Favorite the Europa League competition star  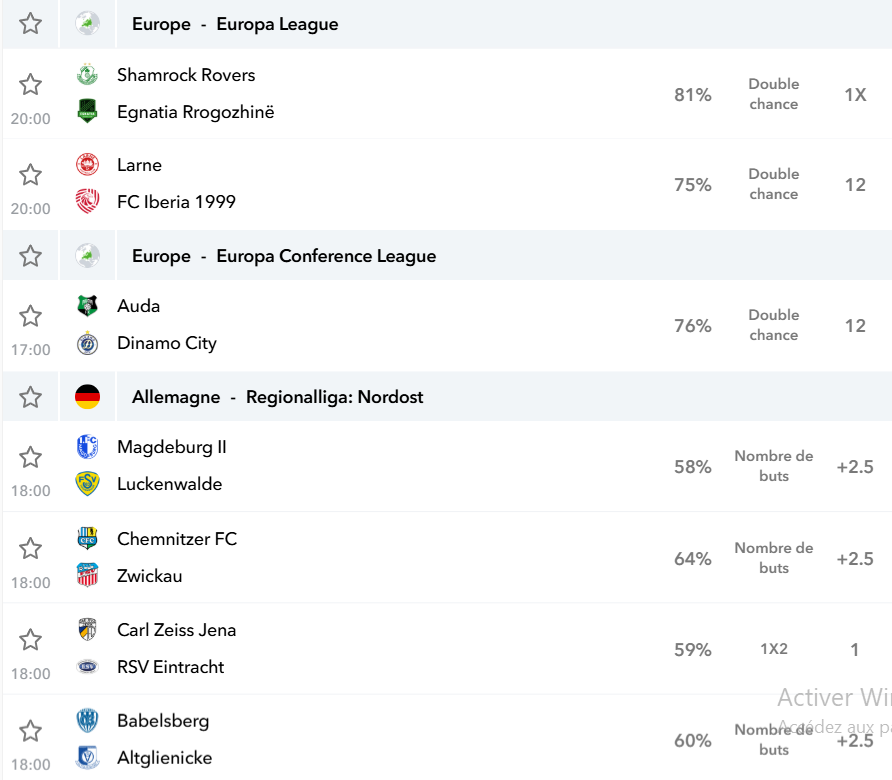pos(30,24)
